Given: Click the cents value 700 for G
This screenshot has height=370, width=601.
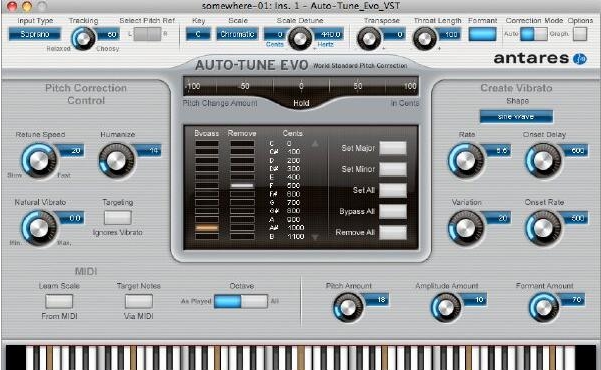Looking at the screenshot, I should click(293, 202).
